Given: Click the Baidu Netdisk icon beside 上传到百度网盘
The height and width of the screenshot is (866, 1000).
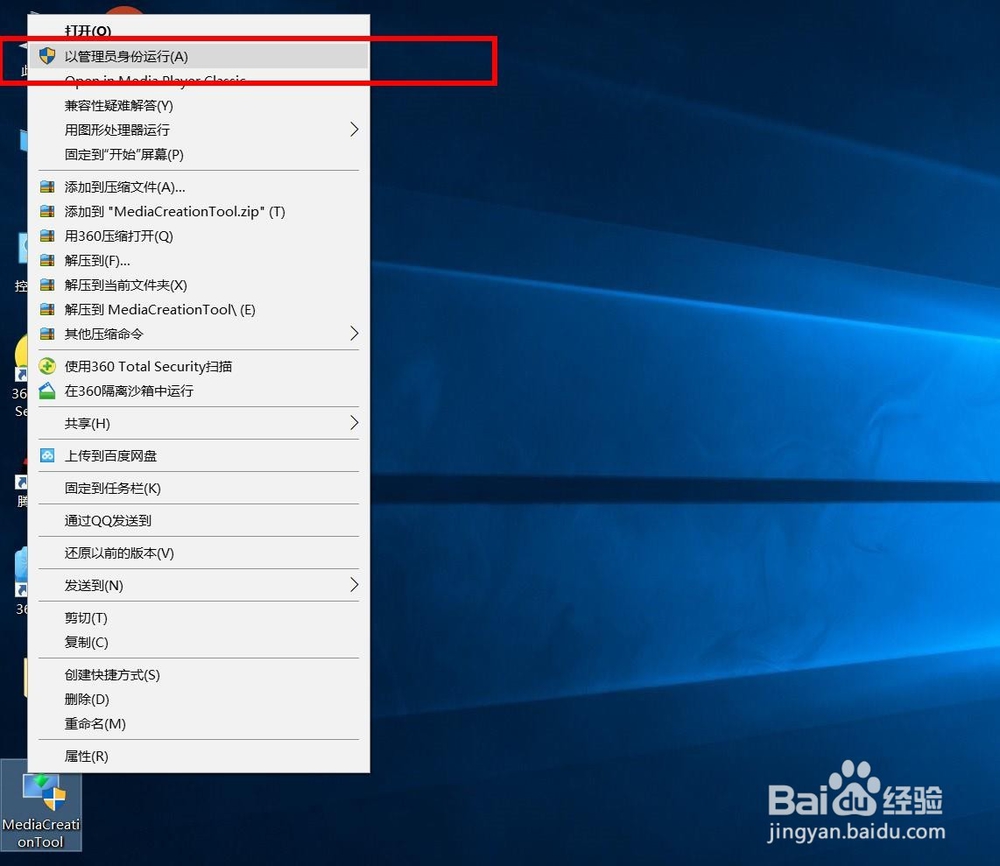Looking at the screenshot, I should click(x=47, y=455).
